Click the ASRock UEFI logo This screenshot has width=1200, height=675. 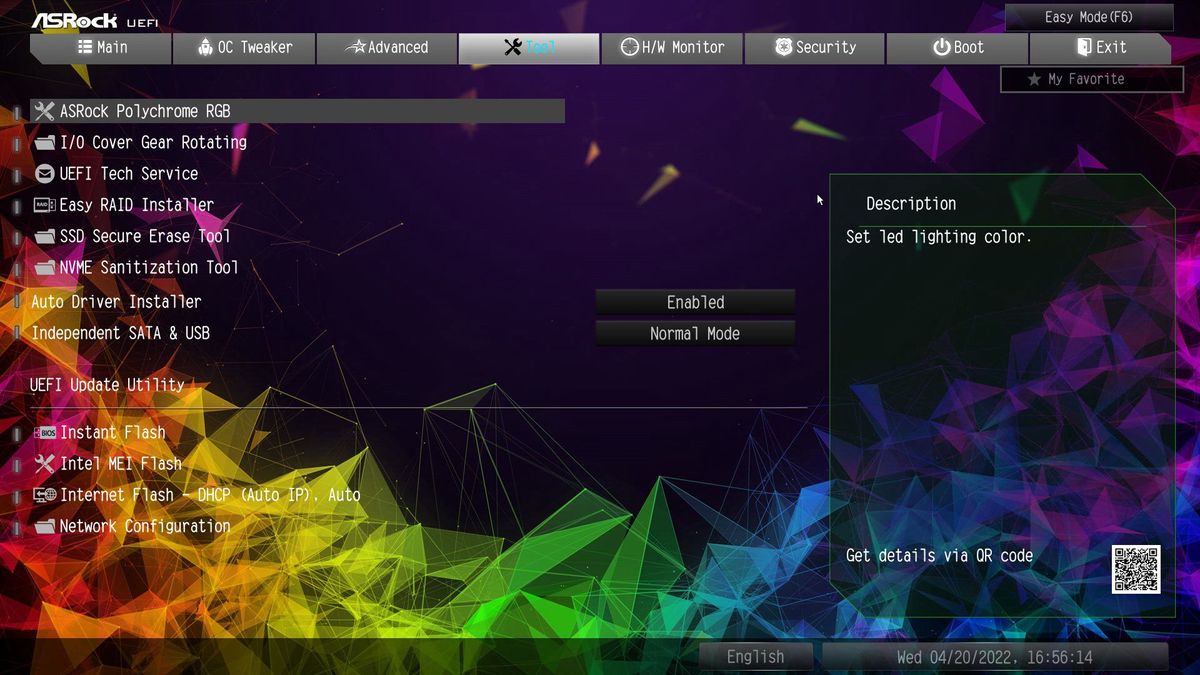[x=94, y=20]
